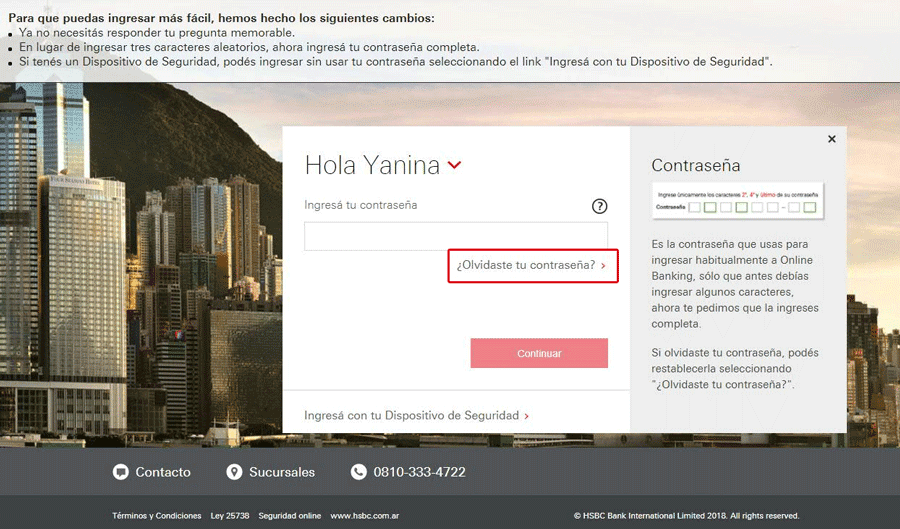Select Ingresá con tu Dispositivo de Seguridad
900x529 pixels.
pos(412,415)
